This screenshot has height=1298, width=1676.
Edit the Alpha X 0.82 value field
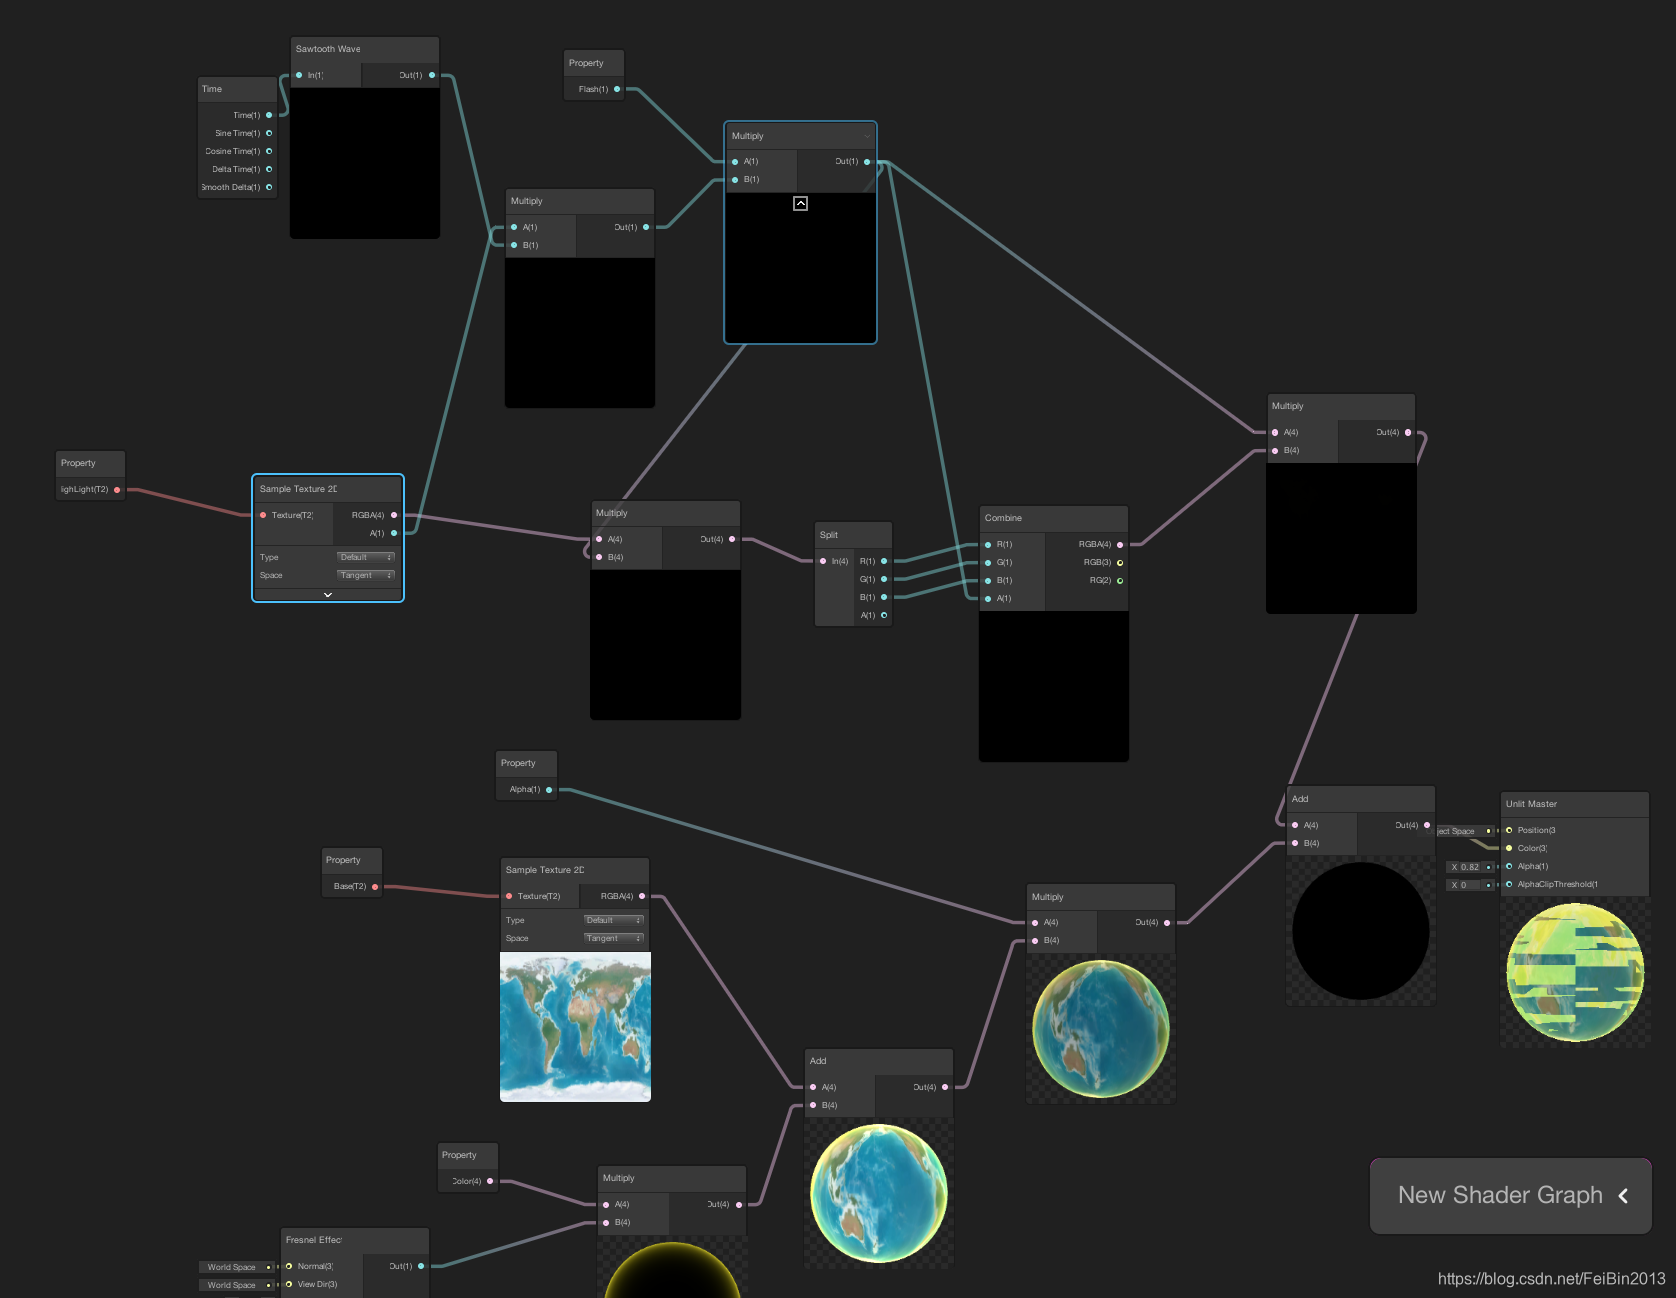pos(1471,867)
